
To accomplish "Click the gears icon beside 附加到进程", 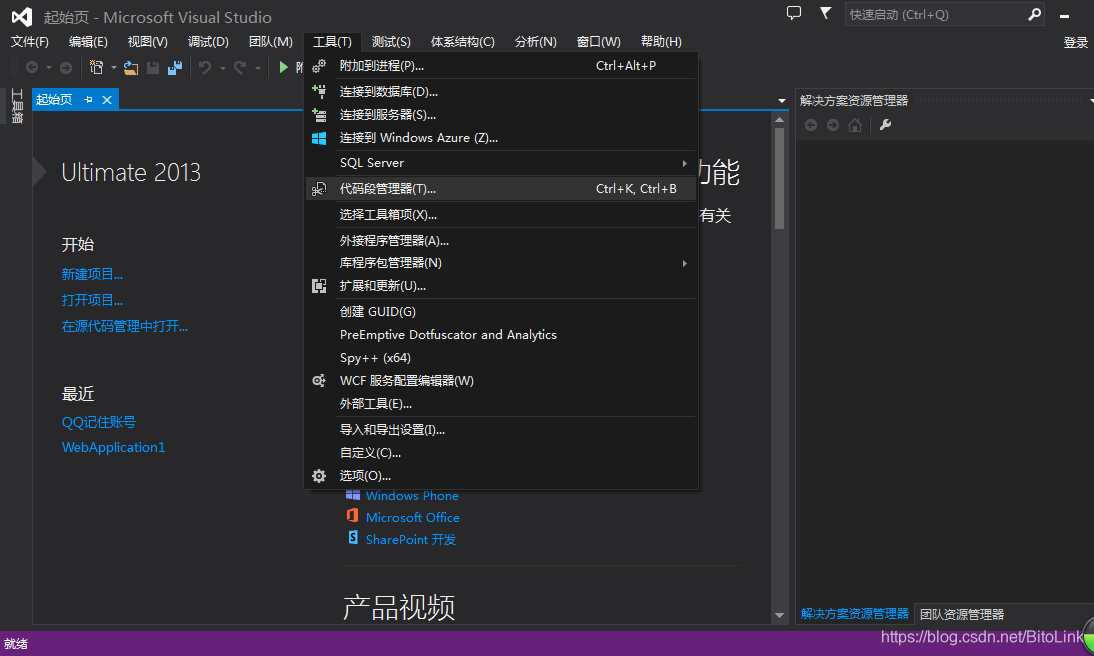I will (x=319, y=66).
